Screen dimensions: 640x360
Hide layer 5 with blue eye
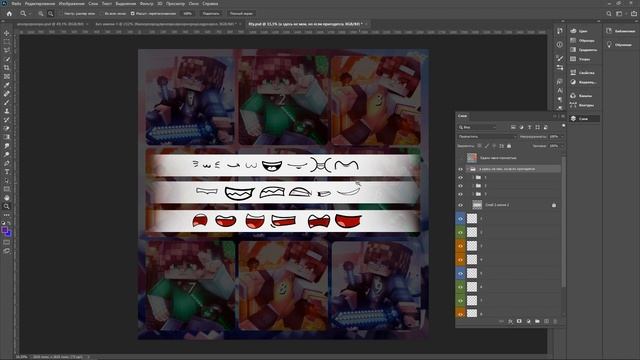460,273
